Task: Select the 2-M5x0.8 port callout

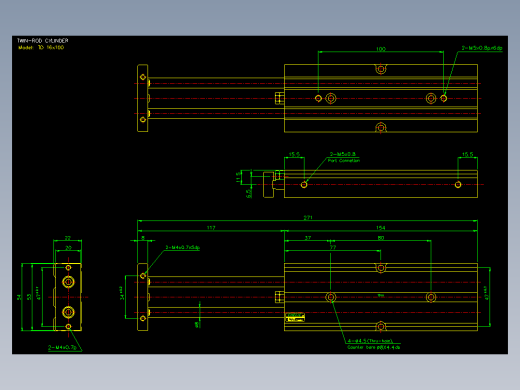Action: 343,154
